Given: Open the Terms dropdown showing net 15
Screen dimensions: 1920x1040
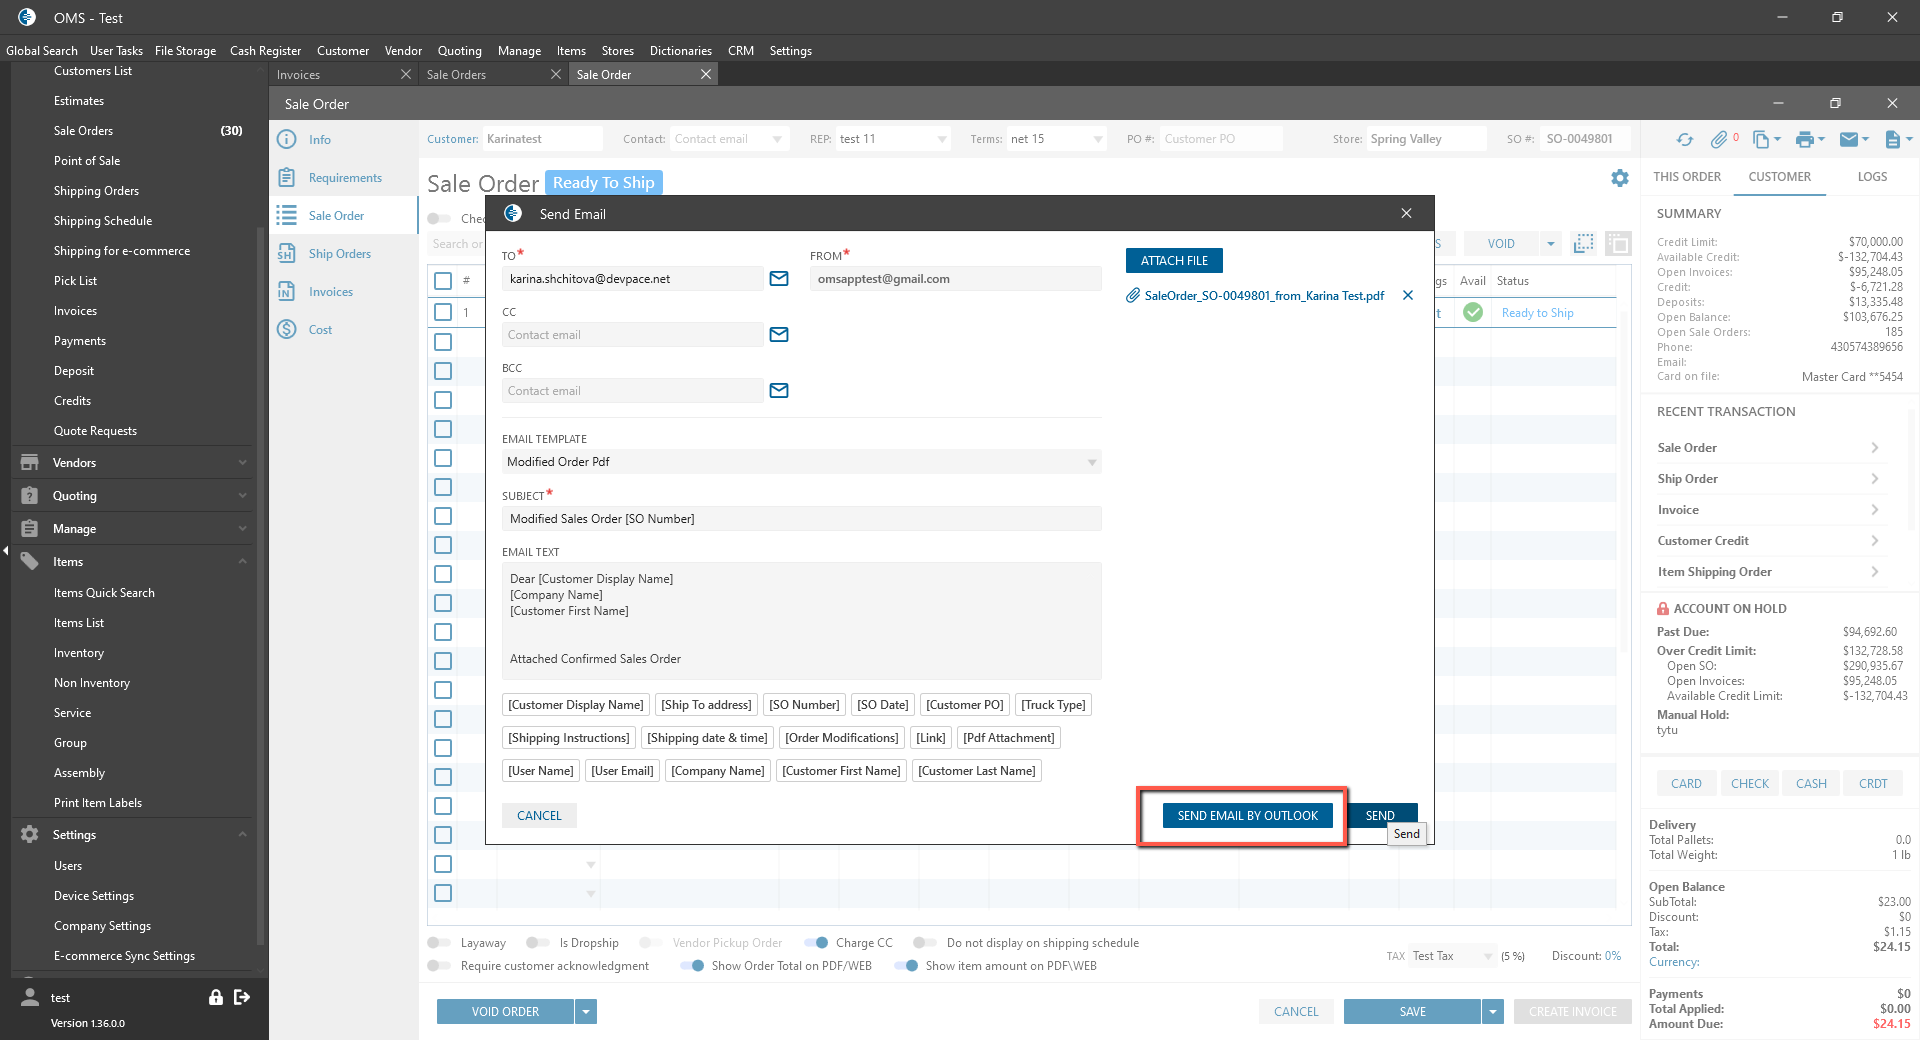Looking at the screenshot, I should (1098, 140).
